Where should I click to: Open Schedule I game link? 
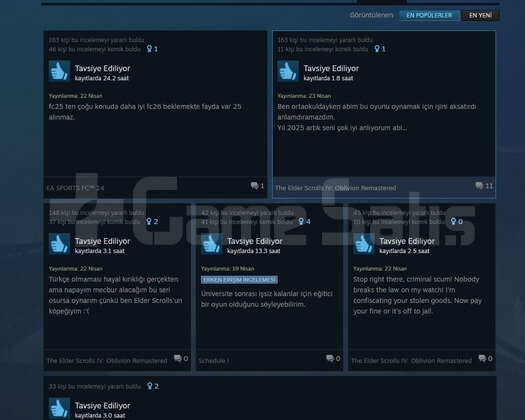[214, 361]
